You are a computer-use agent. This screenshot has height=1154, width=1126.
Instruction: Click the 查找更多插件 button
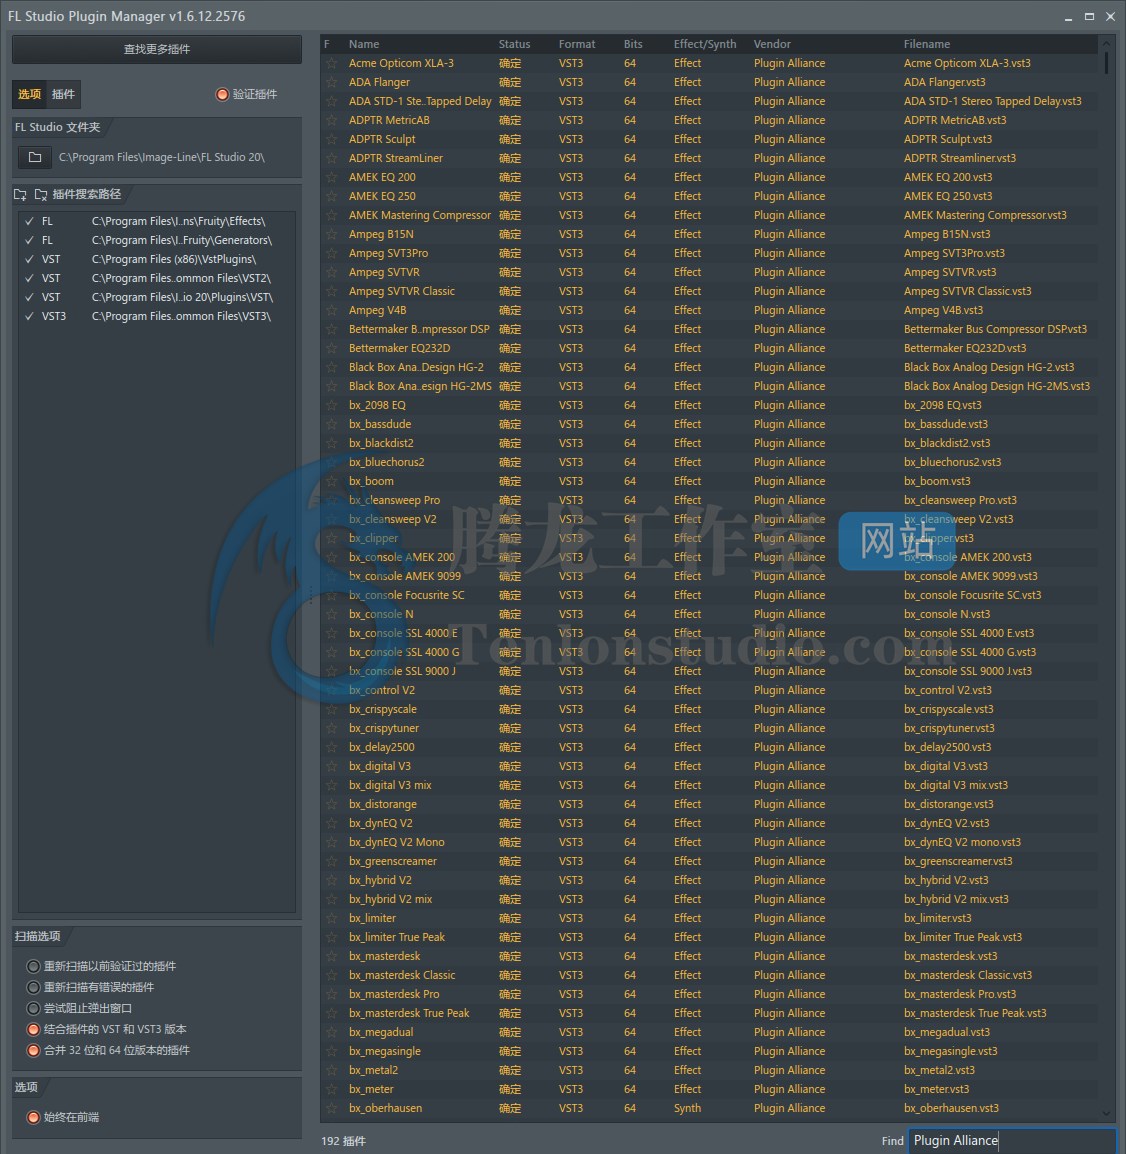point(157,49)
